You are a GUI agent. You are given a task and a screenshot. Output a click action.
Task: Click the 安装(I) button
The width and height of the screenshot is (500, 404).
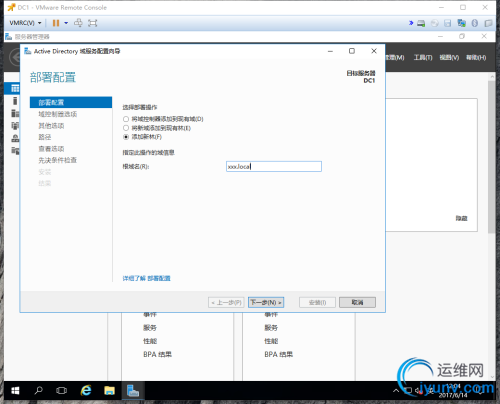[x=317, y=302]
